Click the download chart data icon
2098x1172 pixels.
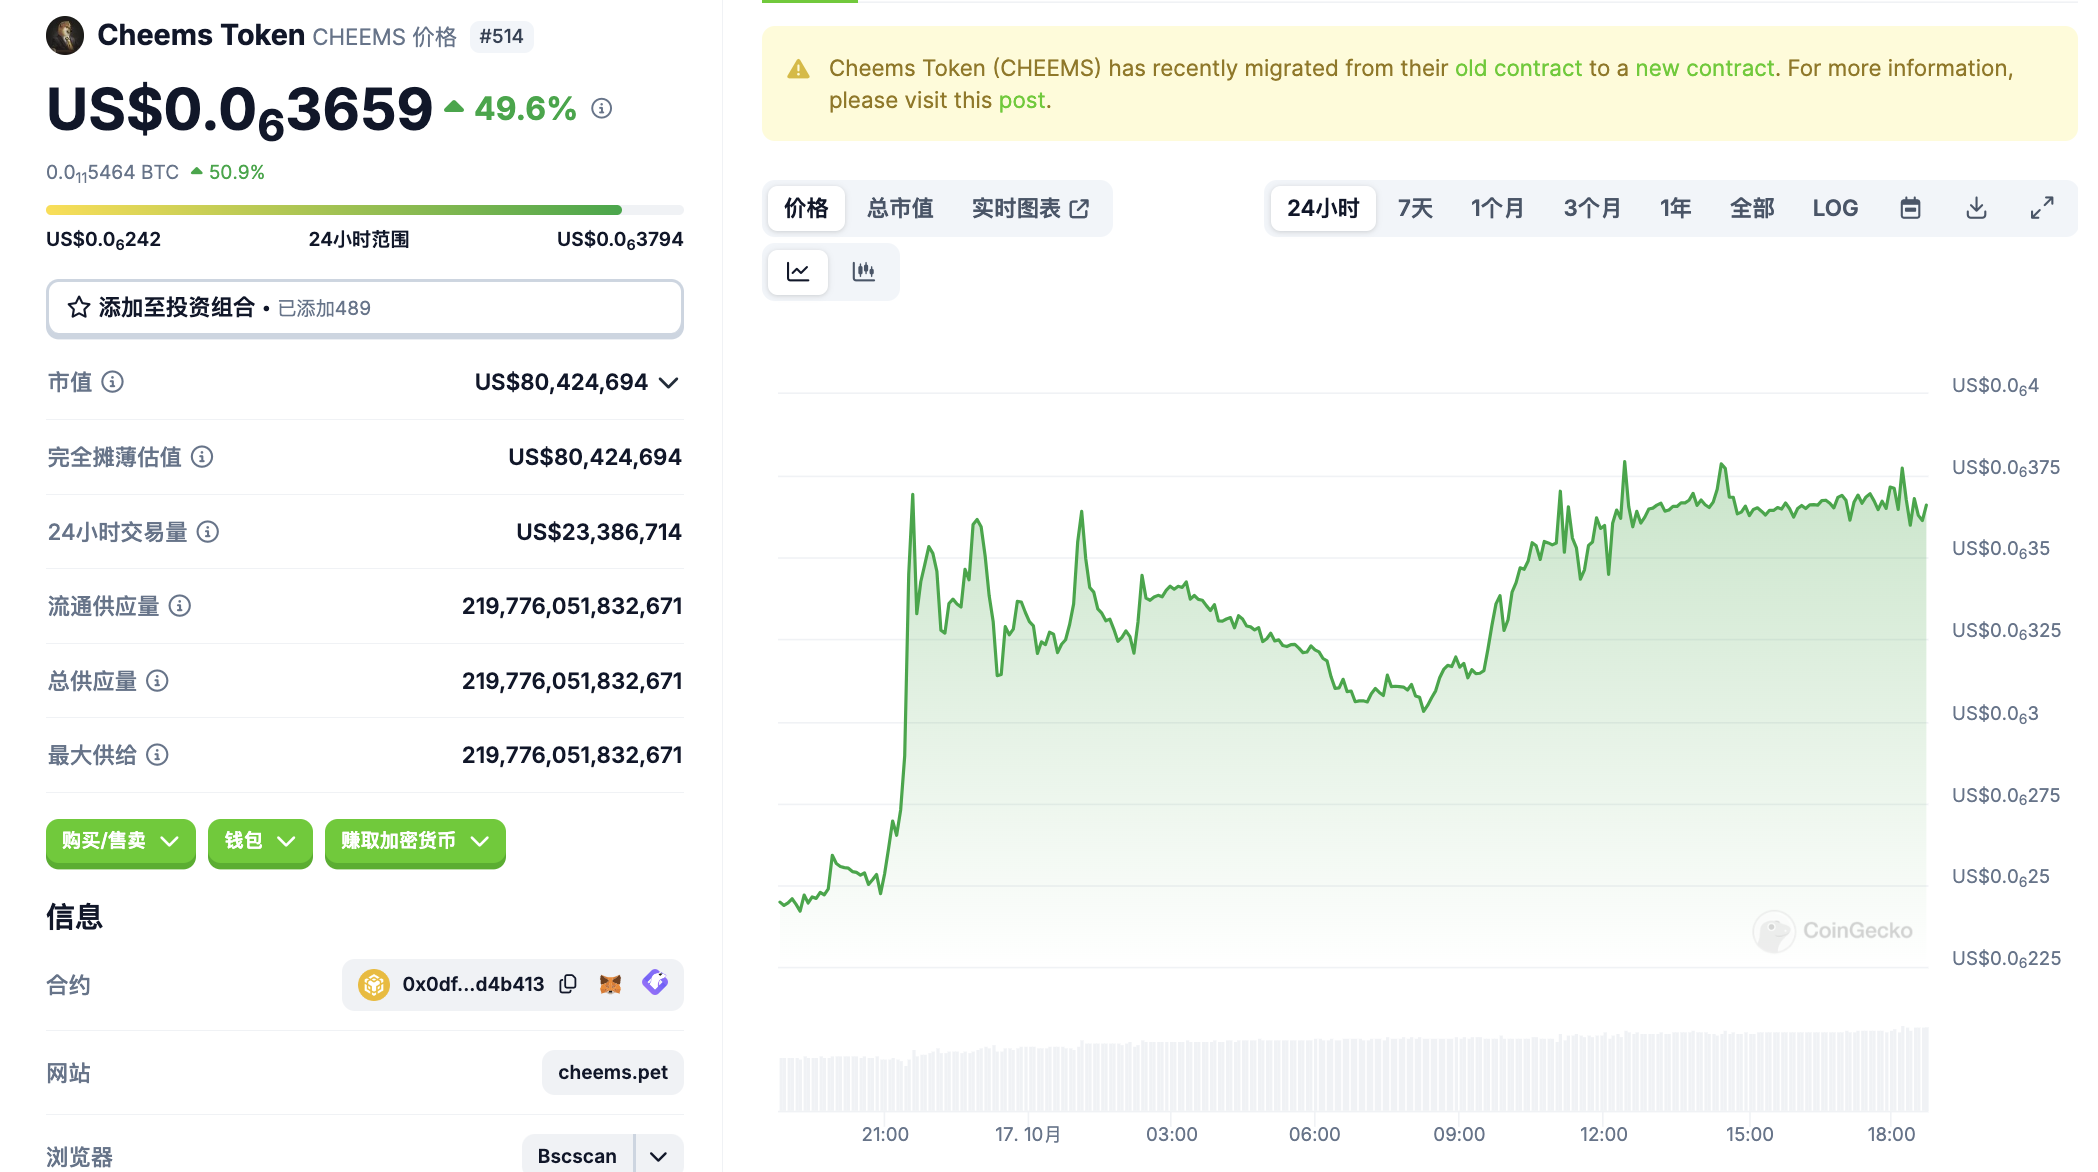pos(1976,208)
